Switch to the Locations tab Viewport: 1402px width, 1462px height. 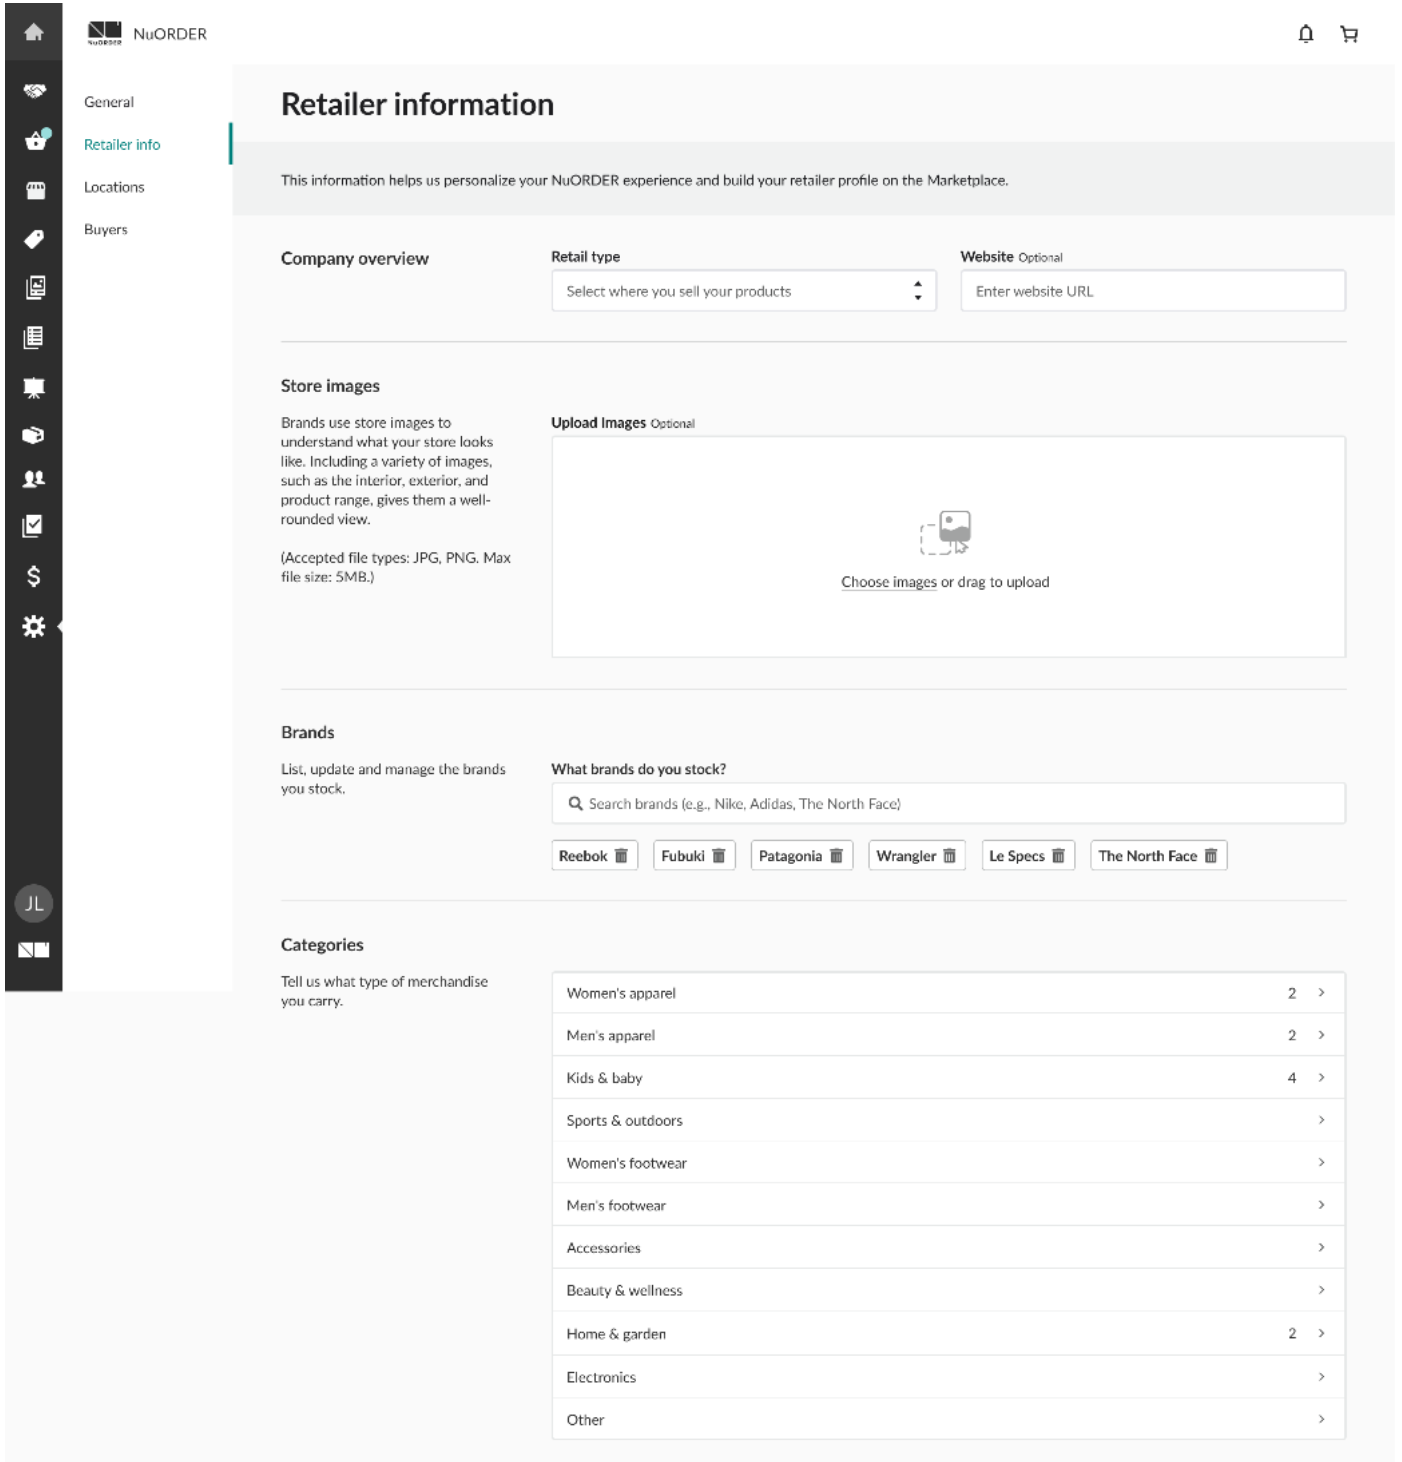point(114,187)
